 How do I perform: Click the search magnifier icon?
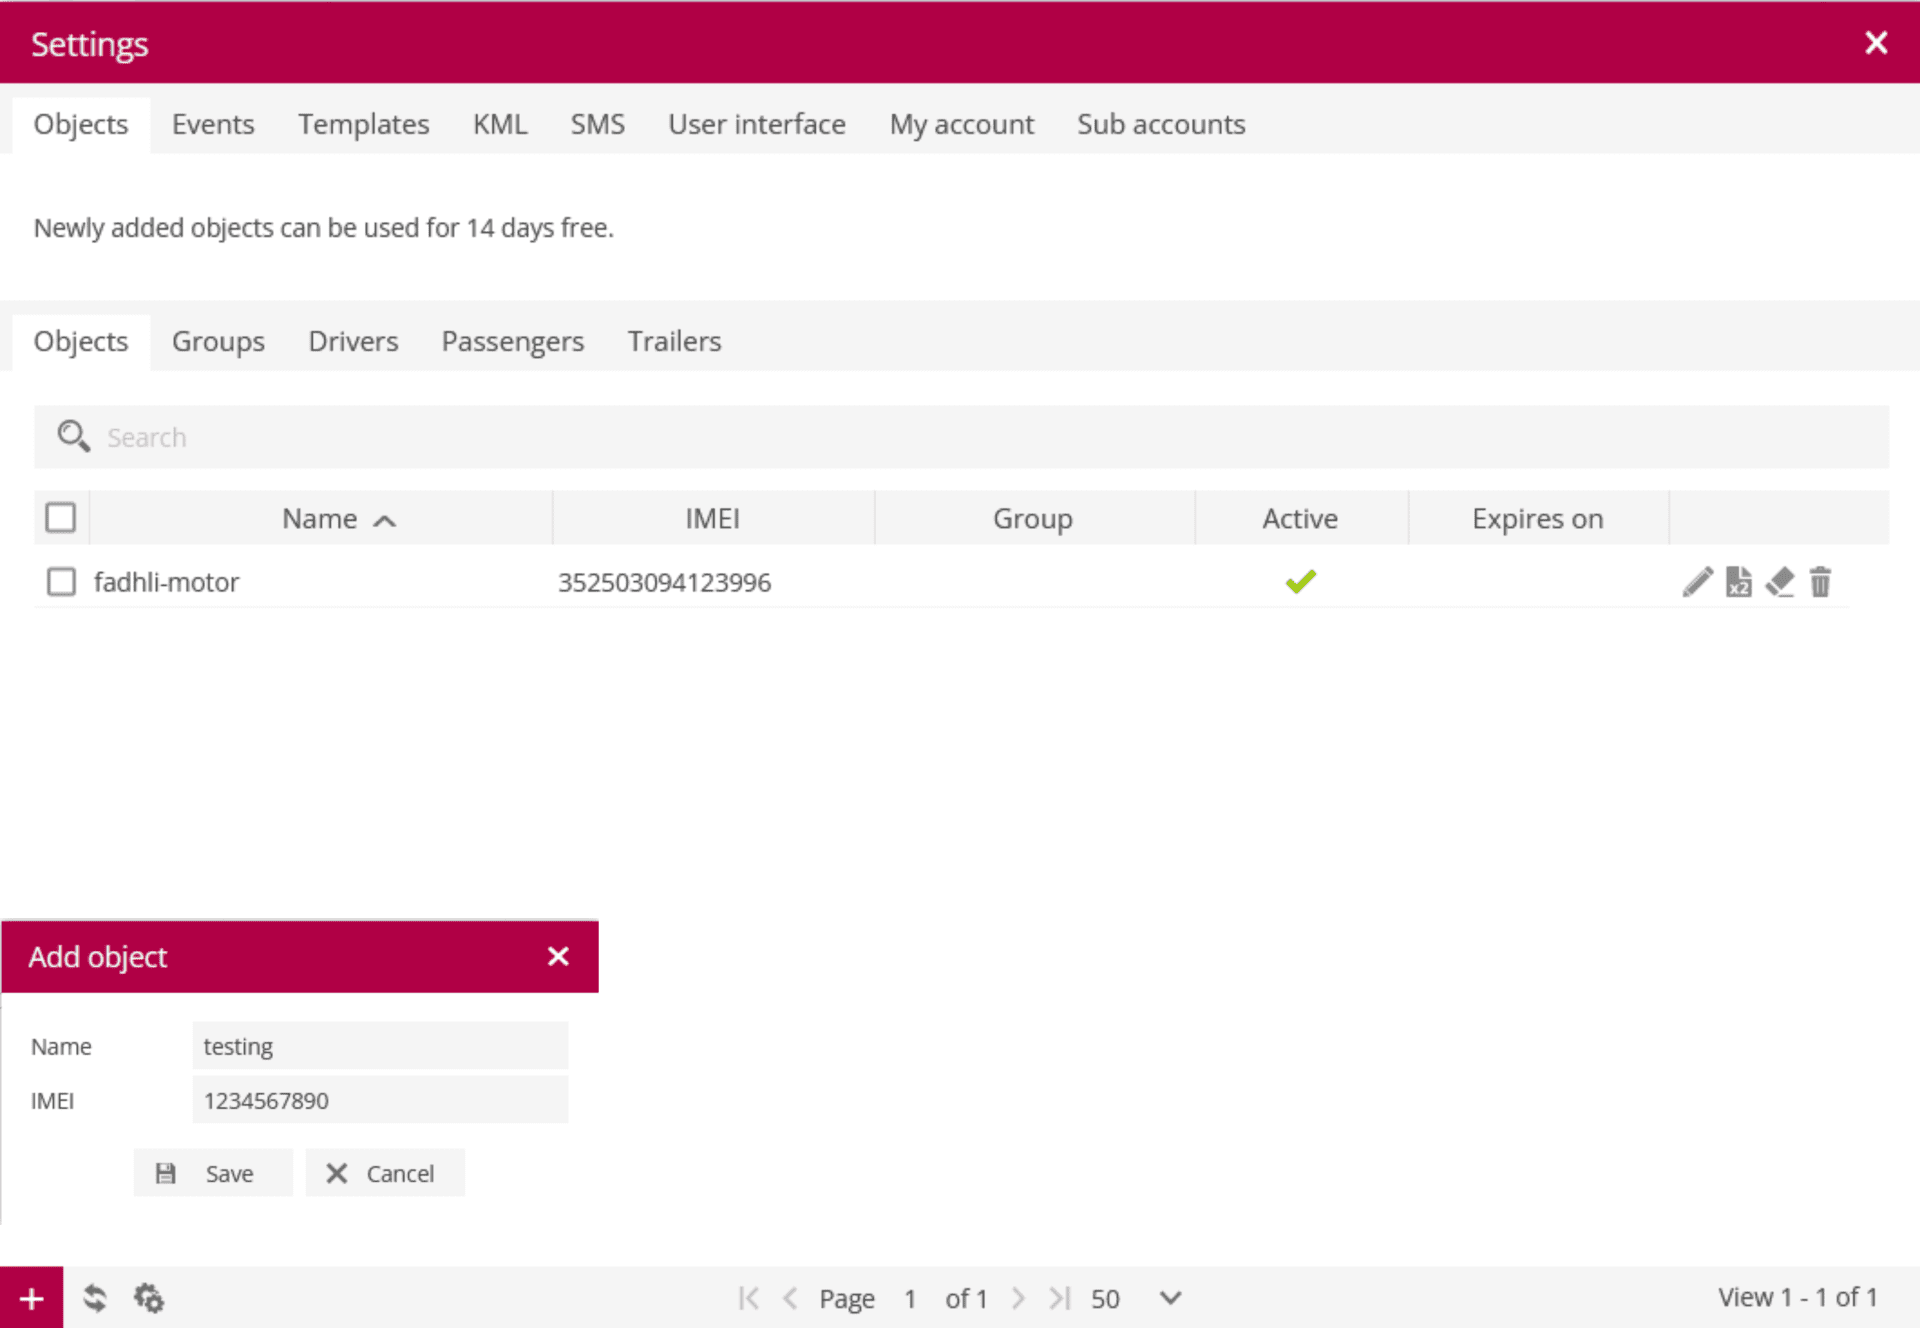73,436
